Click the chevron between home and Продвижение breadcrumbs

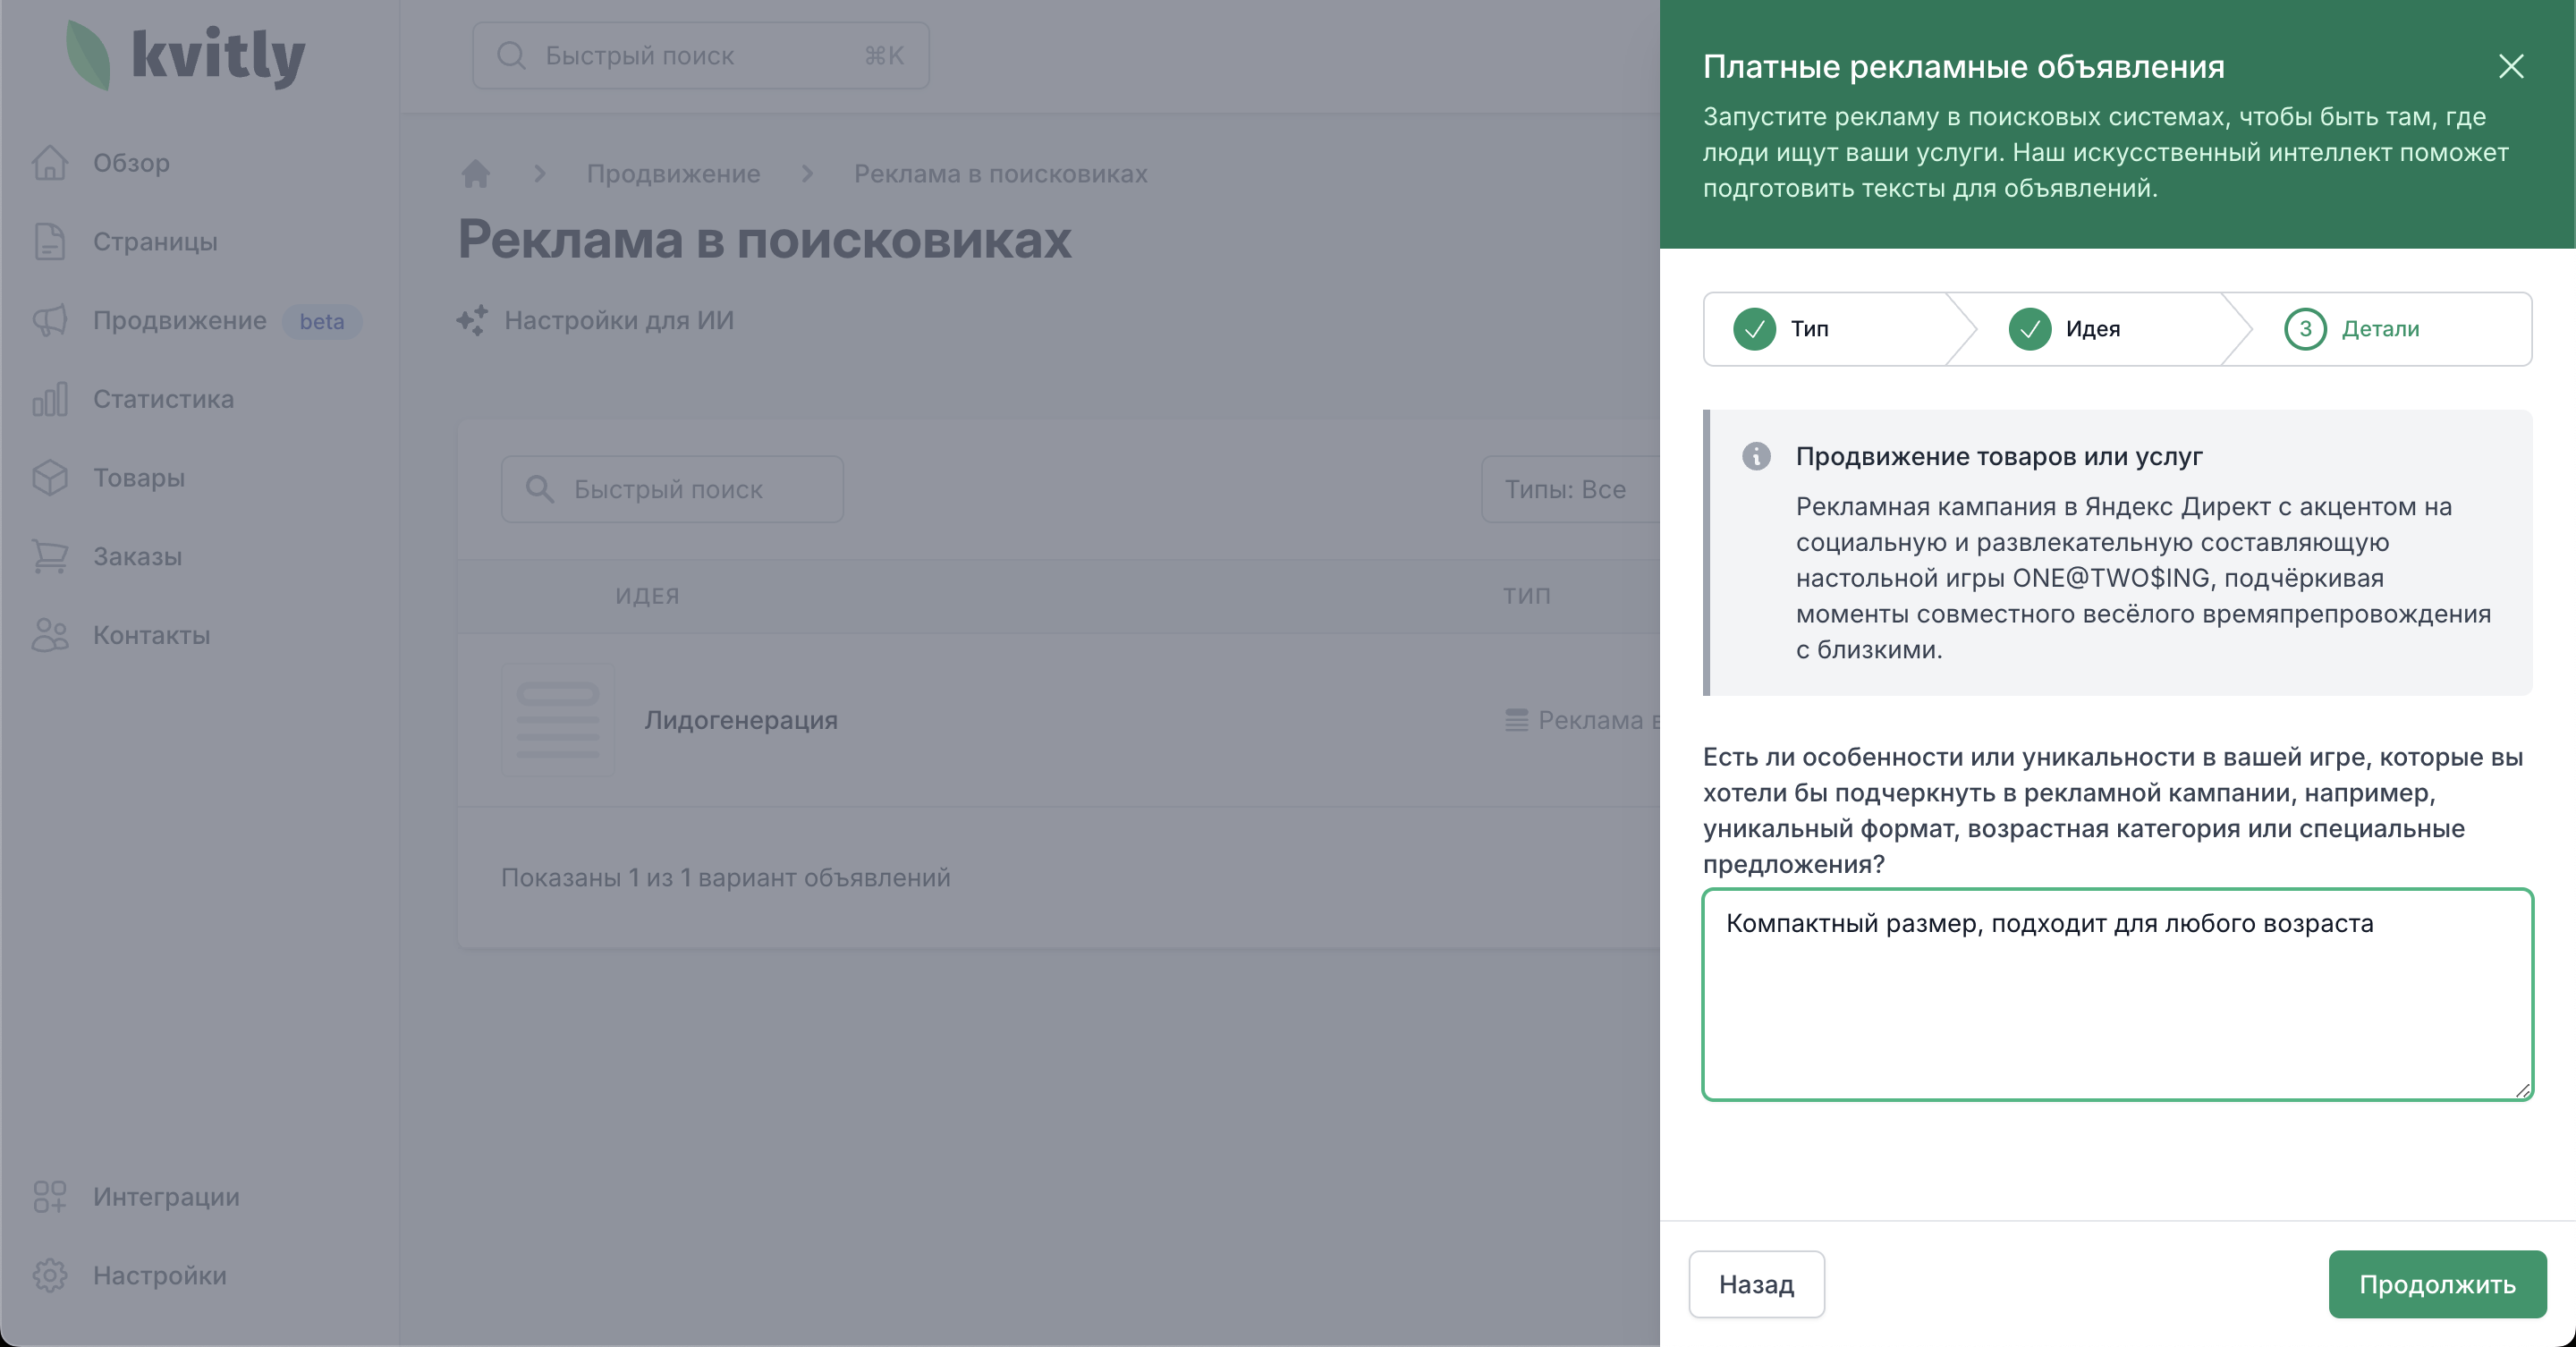click(x=540, y=174)
